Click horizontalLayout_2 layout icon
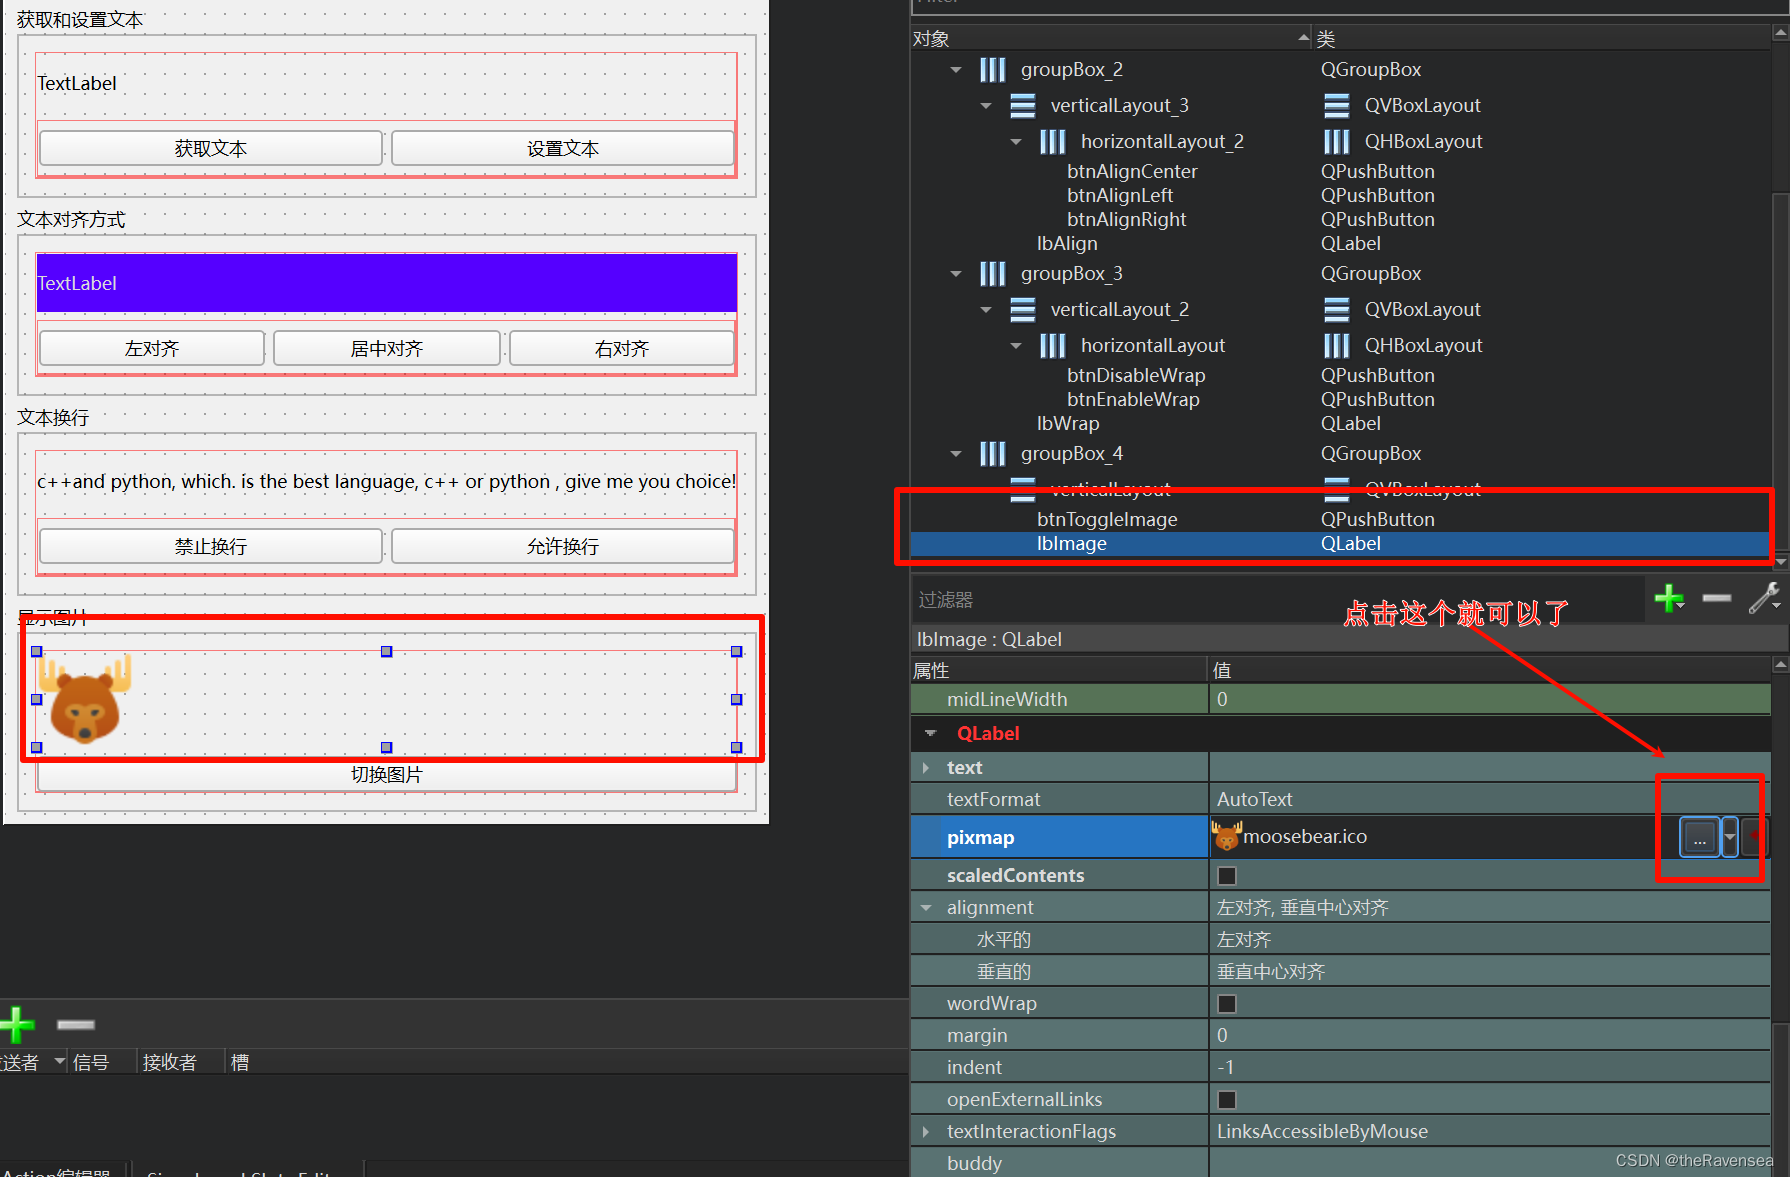The height and width of the screenshot is (1177, 1790). coord(1053,142)
